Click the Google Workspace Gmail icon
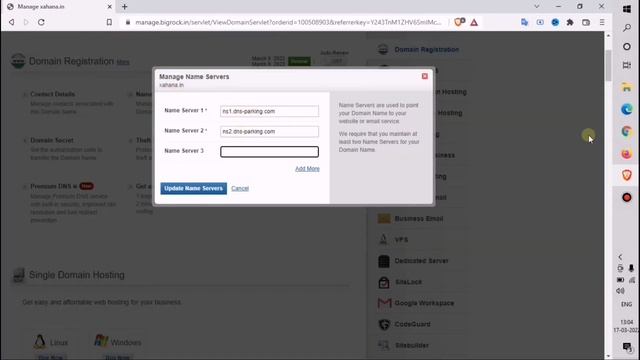Image resolution: width=640 pixels, height=360 pixels. [384, 303]
